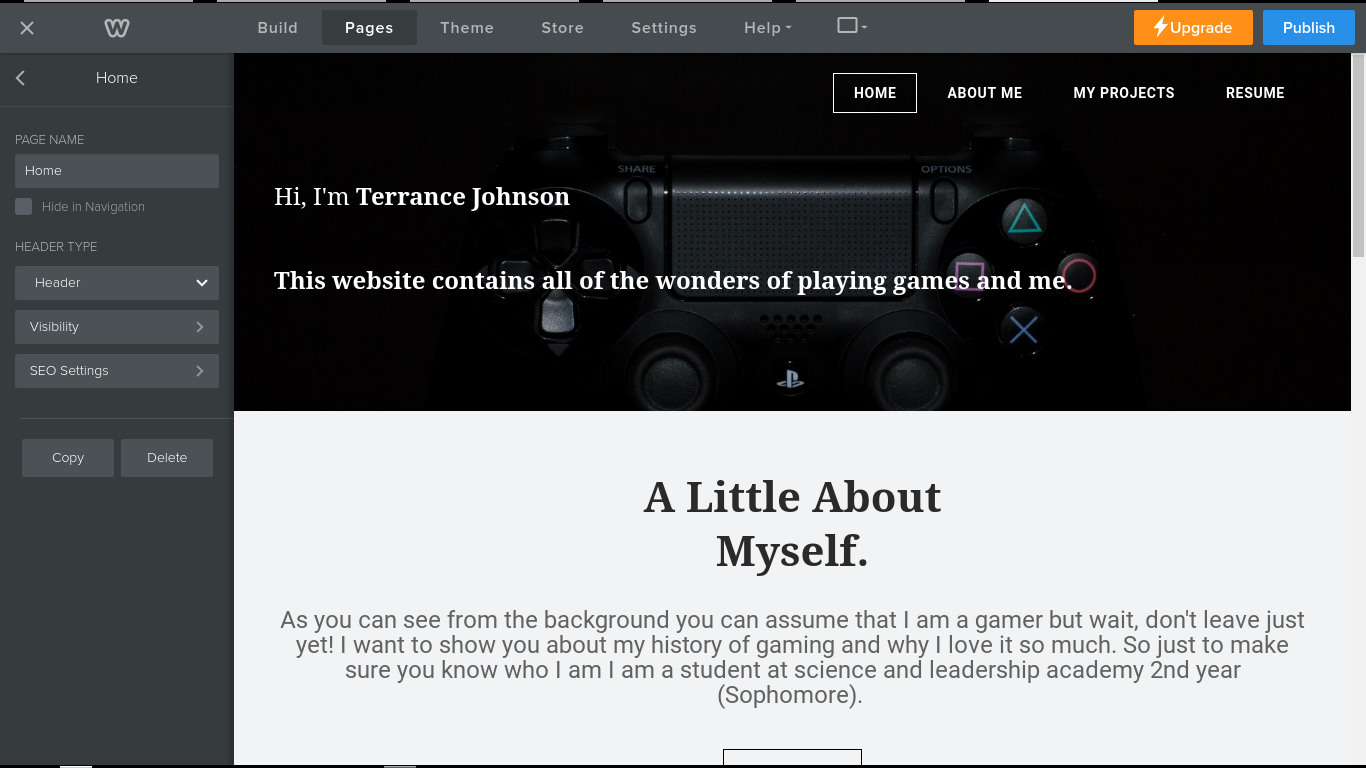Click the About Me navigation link
1366x768 pixels.
tap(984, 93)
